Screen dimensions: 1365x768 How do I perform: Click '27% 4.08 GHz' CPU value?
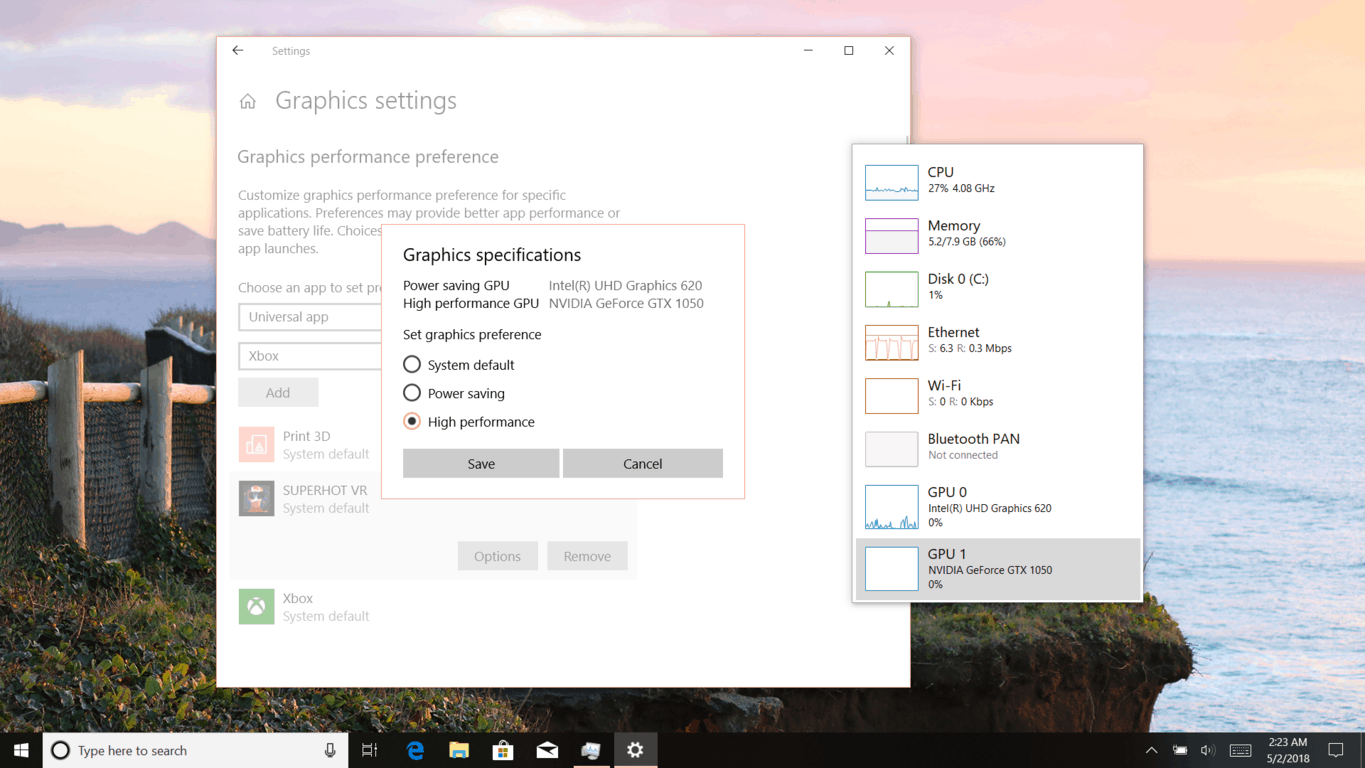click(x=961, y=188)
